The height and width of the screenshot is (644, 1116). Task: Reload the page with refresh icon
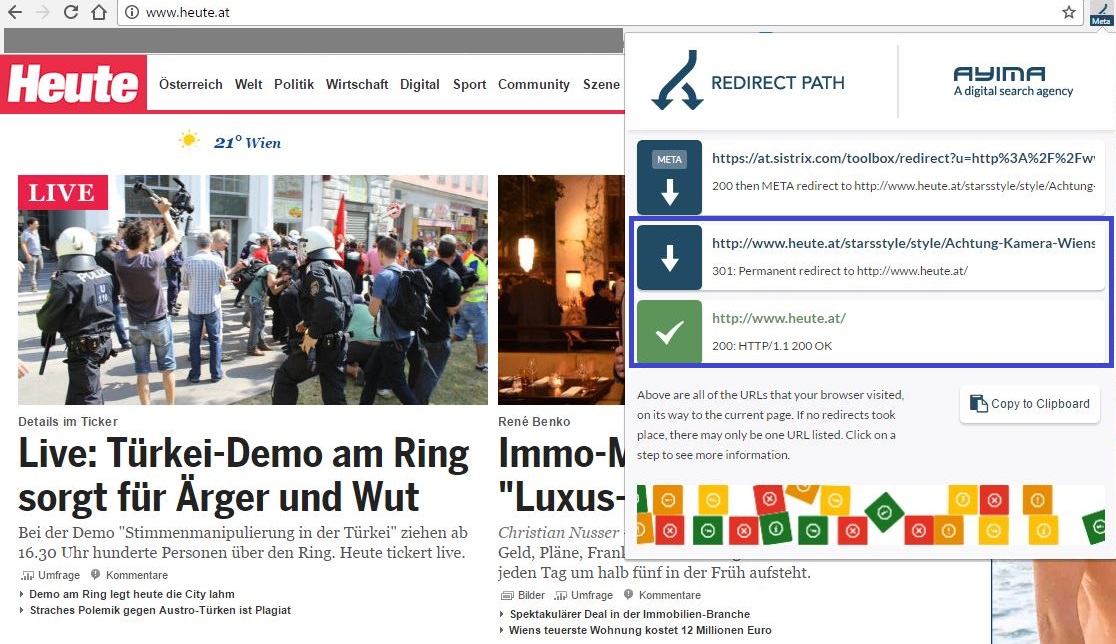click(71, 12)
